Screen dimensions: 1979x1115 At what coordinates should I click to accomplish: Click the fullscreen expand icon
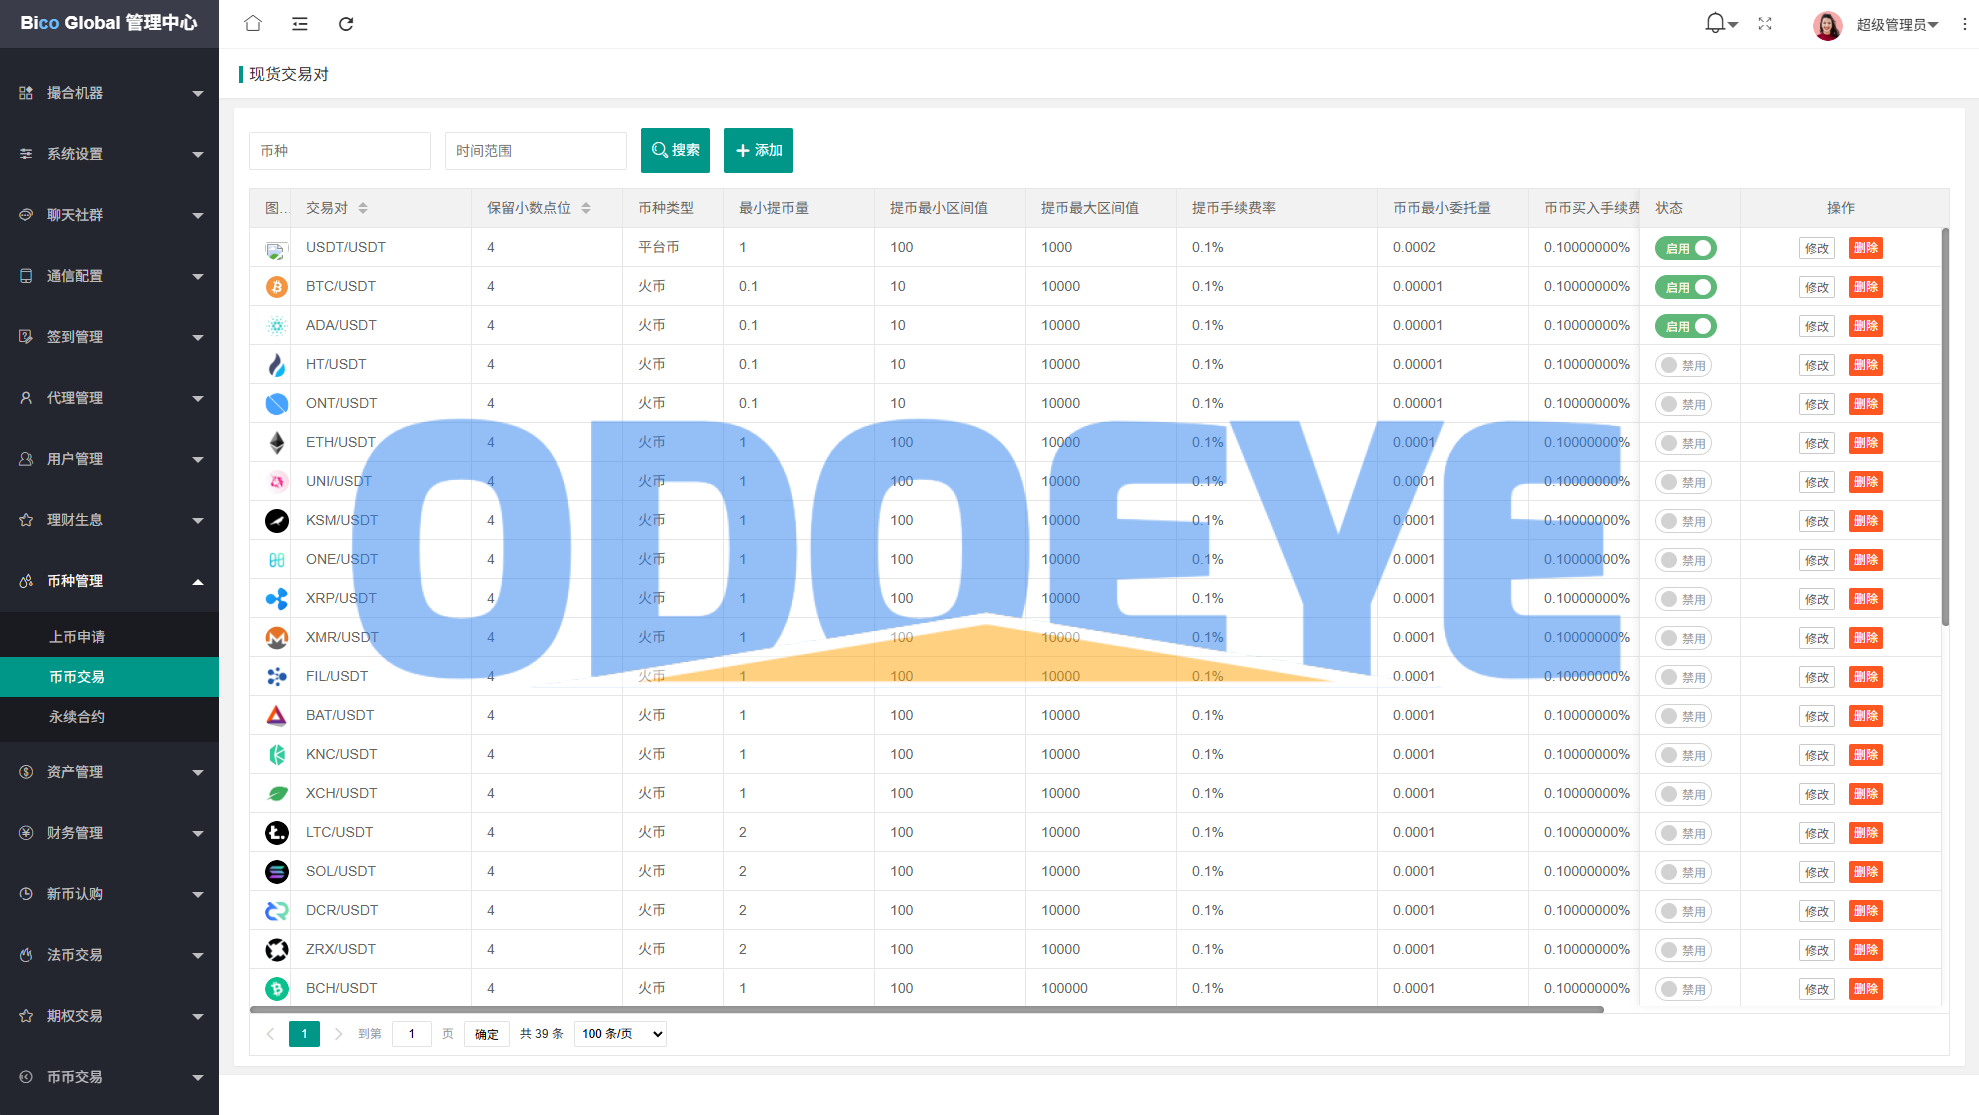pos(1765,23)
